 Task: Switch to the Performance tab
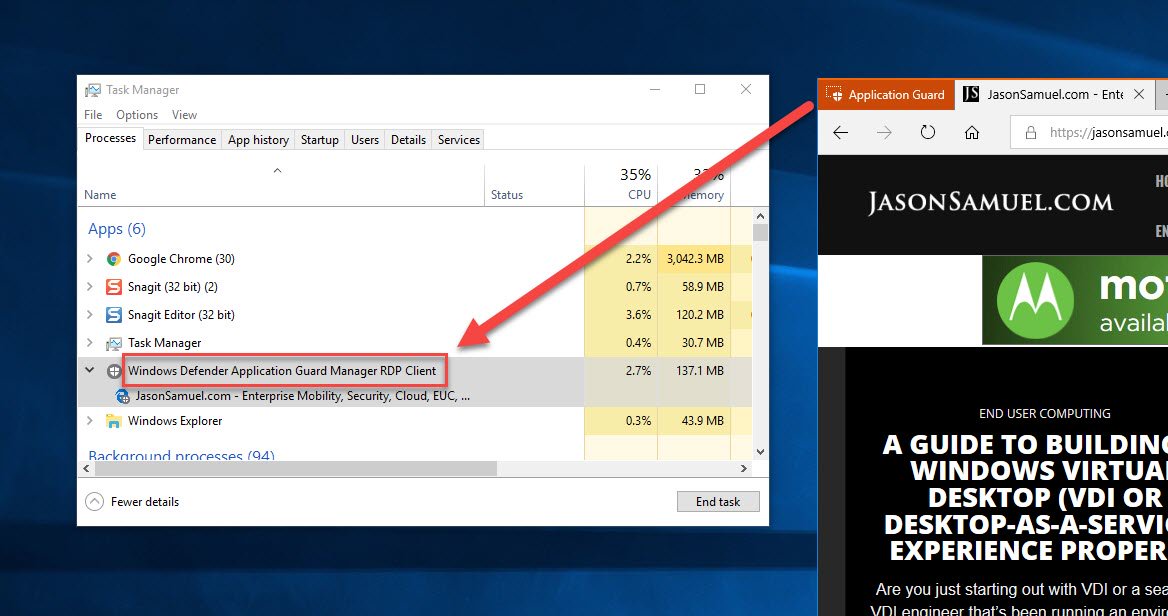point(181,139)
